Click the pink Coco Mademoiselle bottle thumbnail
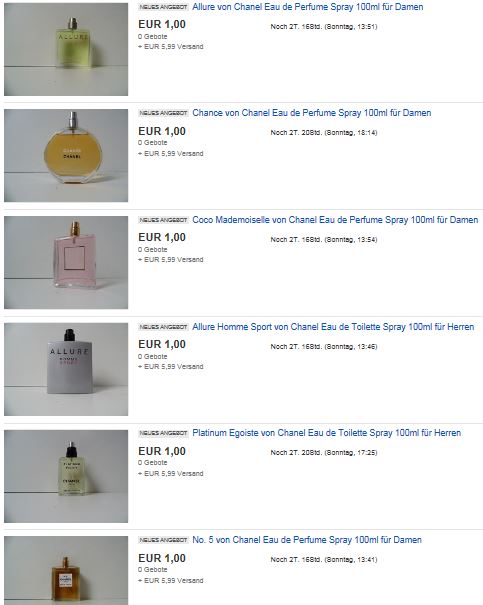 [66, 262]
